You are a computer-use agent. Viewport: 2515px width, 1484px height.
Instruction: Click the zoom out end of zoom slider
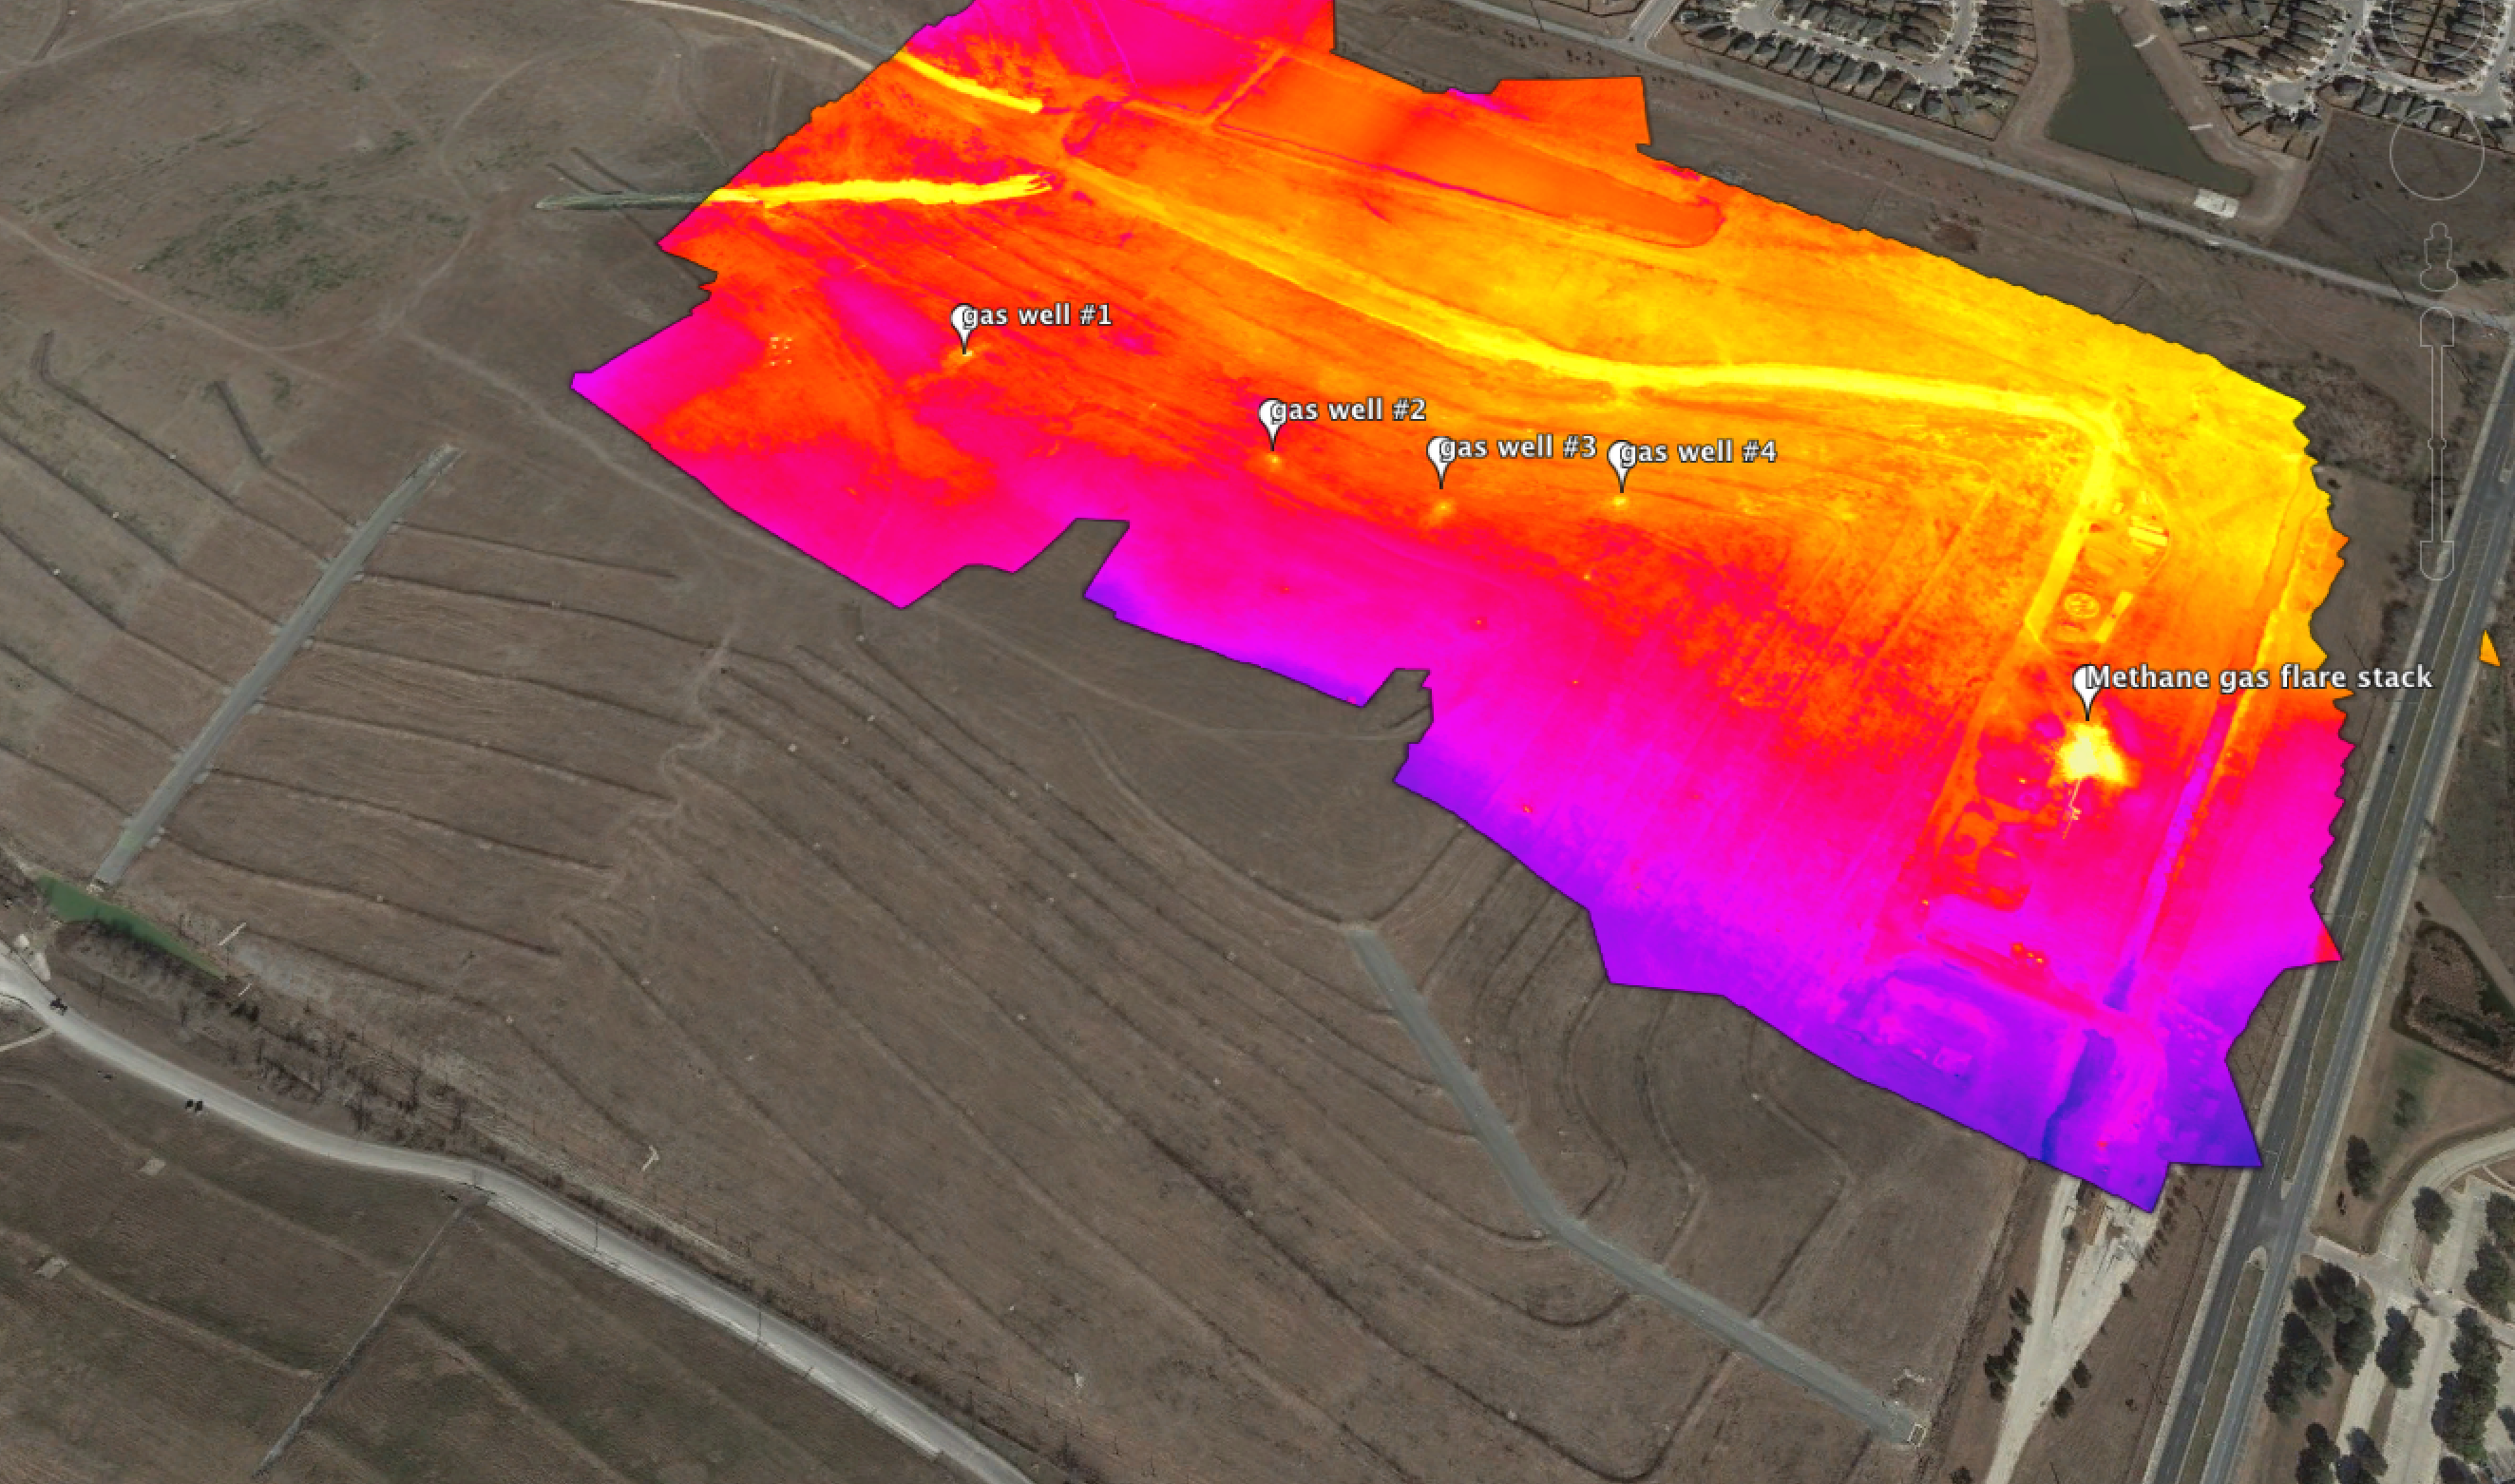2437,561
